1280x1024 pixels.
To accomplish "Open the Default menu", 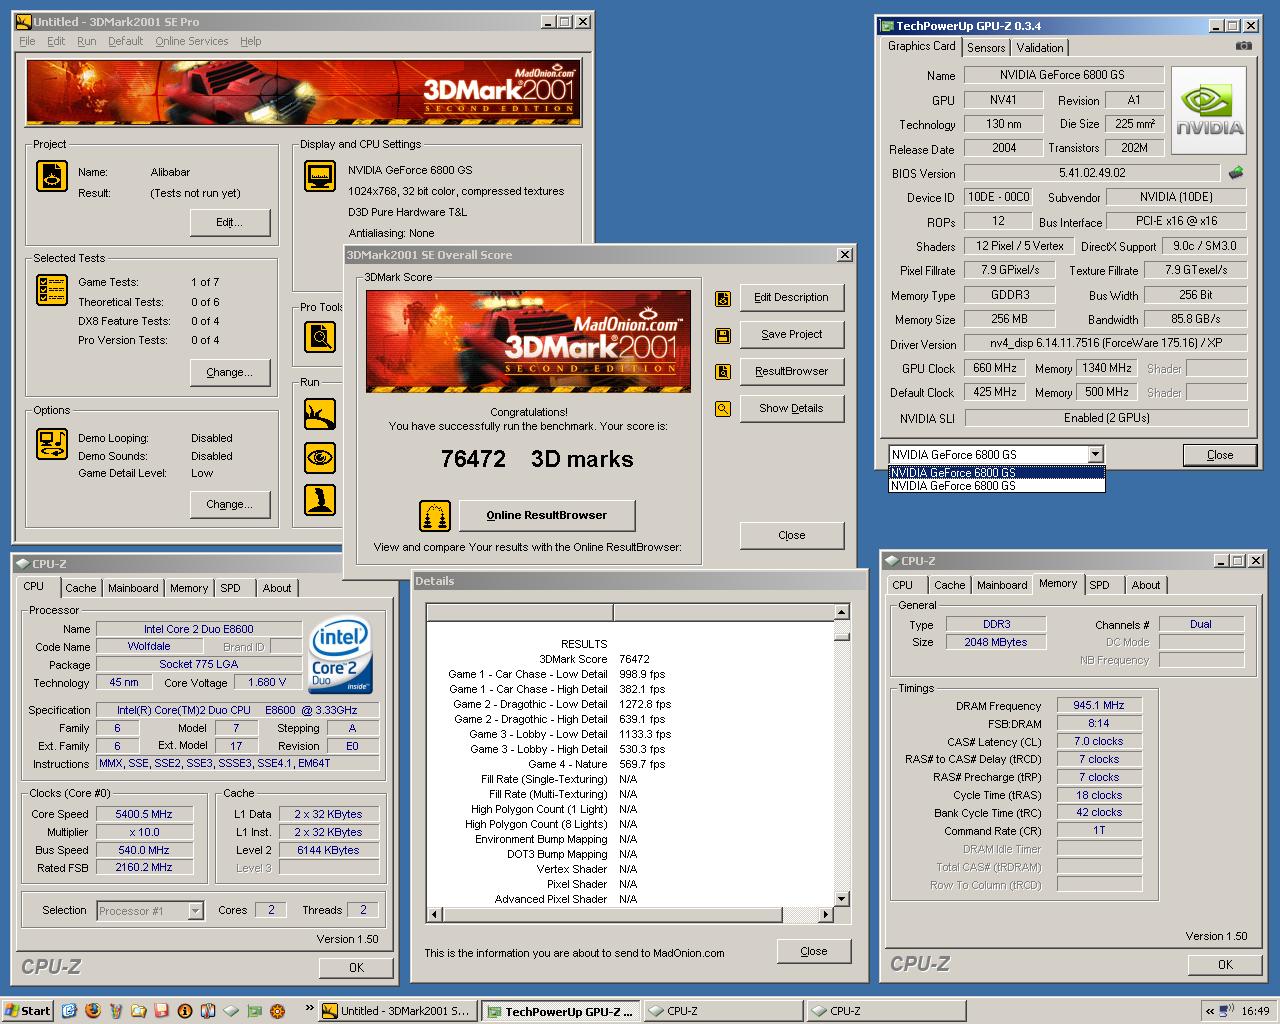I will [126, 41].
